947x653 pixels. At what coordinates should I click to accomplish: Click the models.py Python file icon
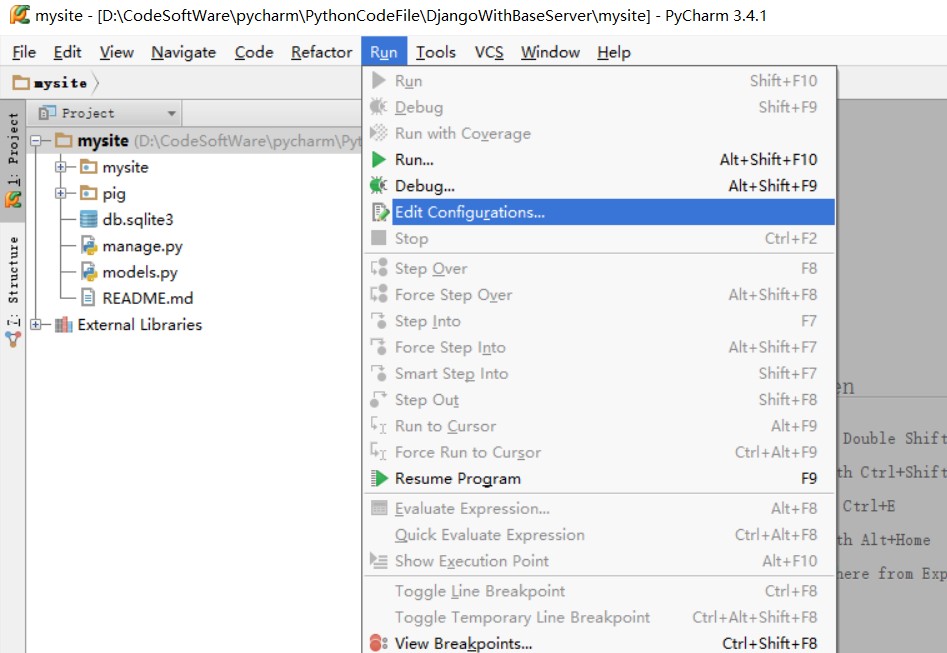tap(89, 272)
